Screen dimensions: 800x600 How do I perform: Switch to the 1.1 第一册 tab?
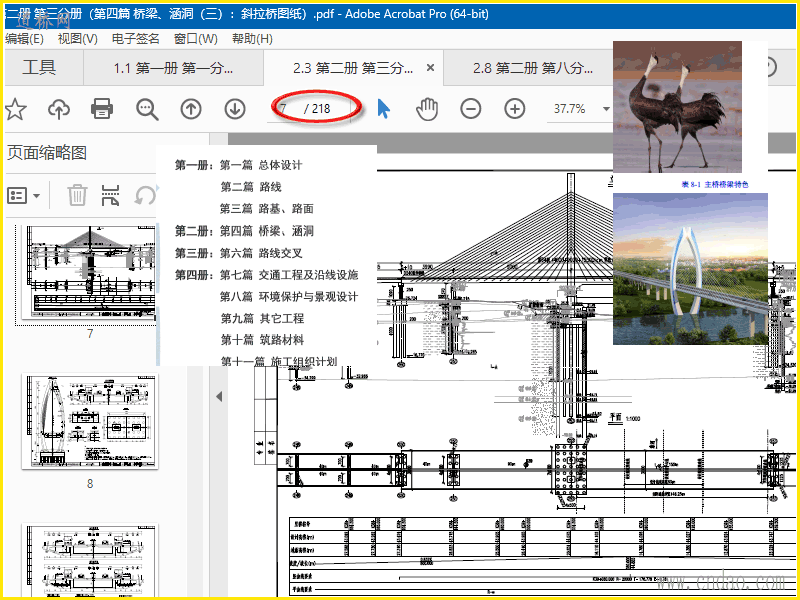[172, 68]
